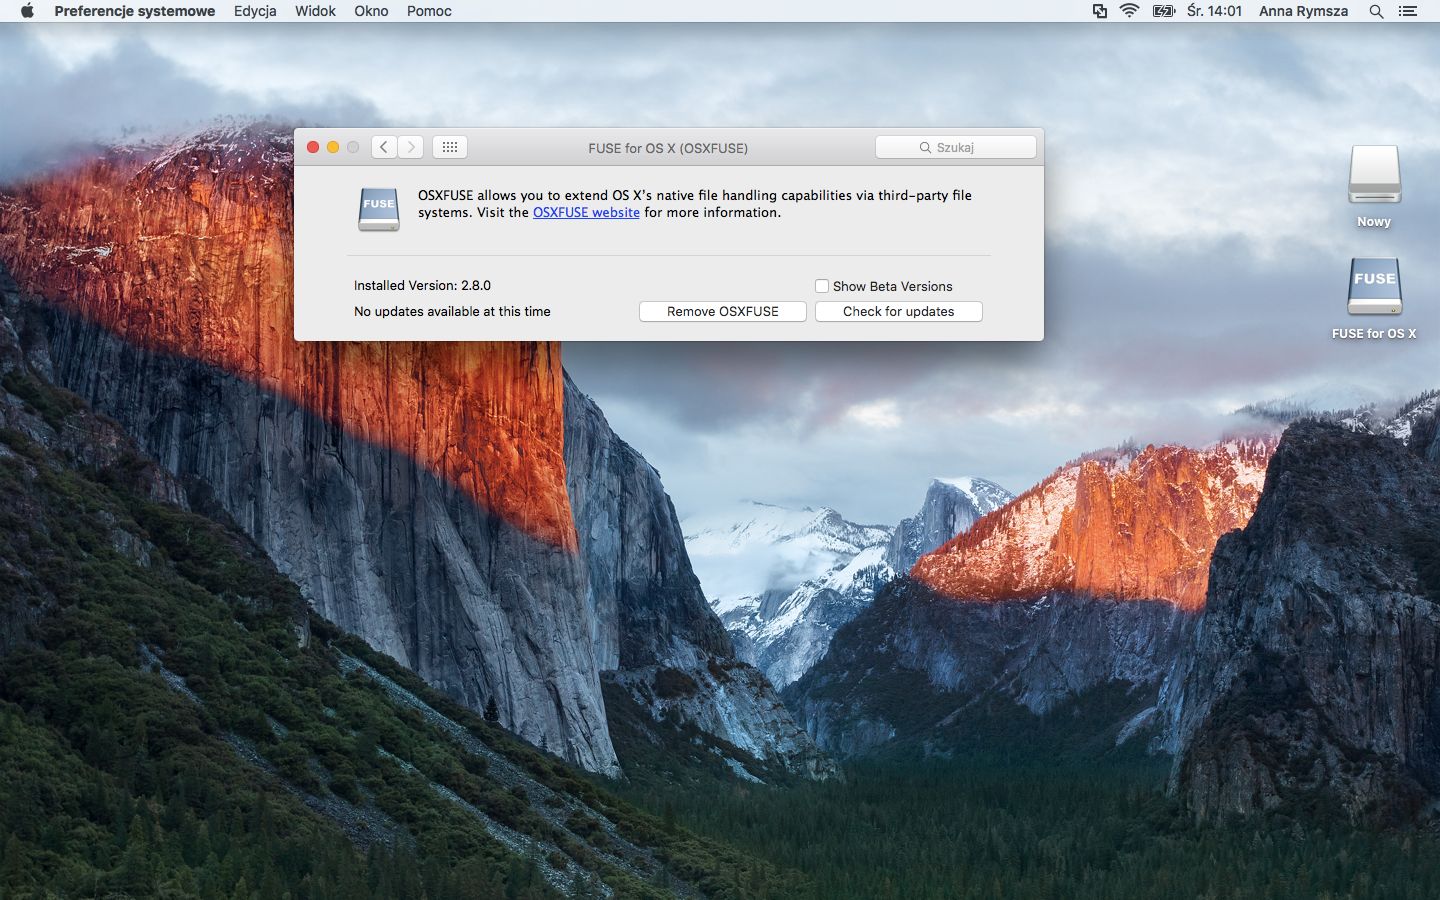Open the Apple menu
1440x900 pixels.
(27, 11)
